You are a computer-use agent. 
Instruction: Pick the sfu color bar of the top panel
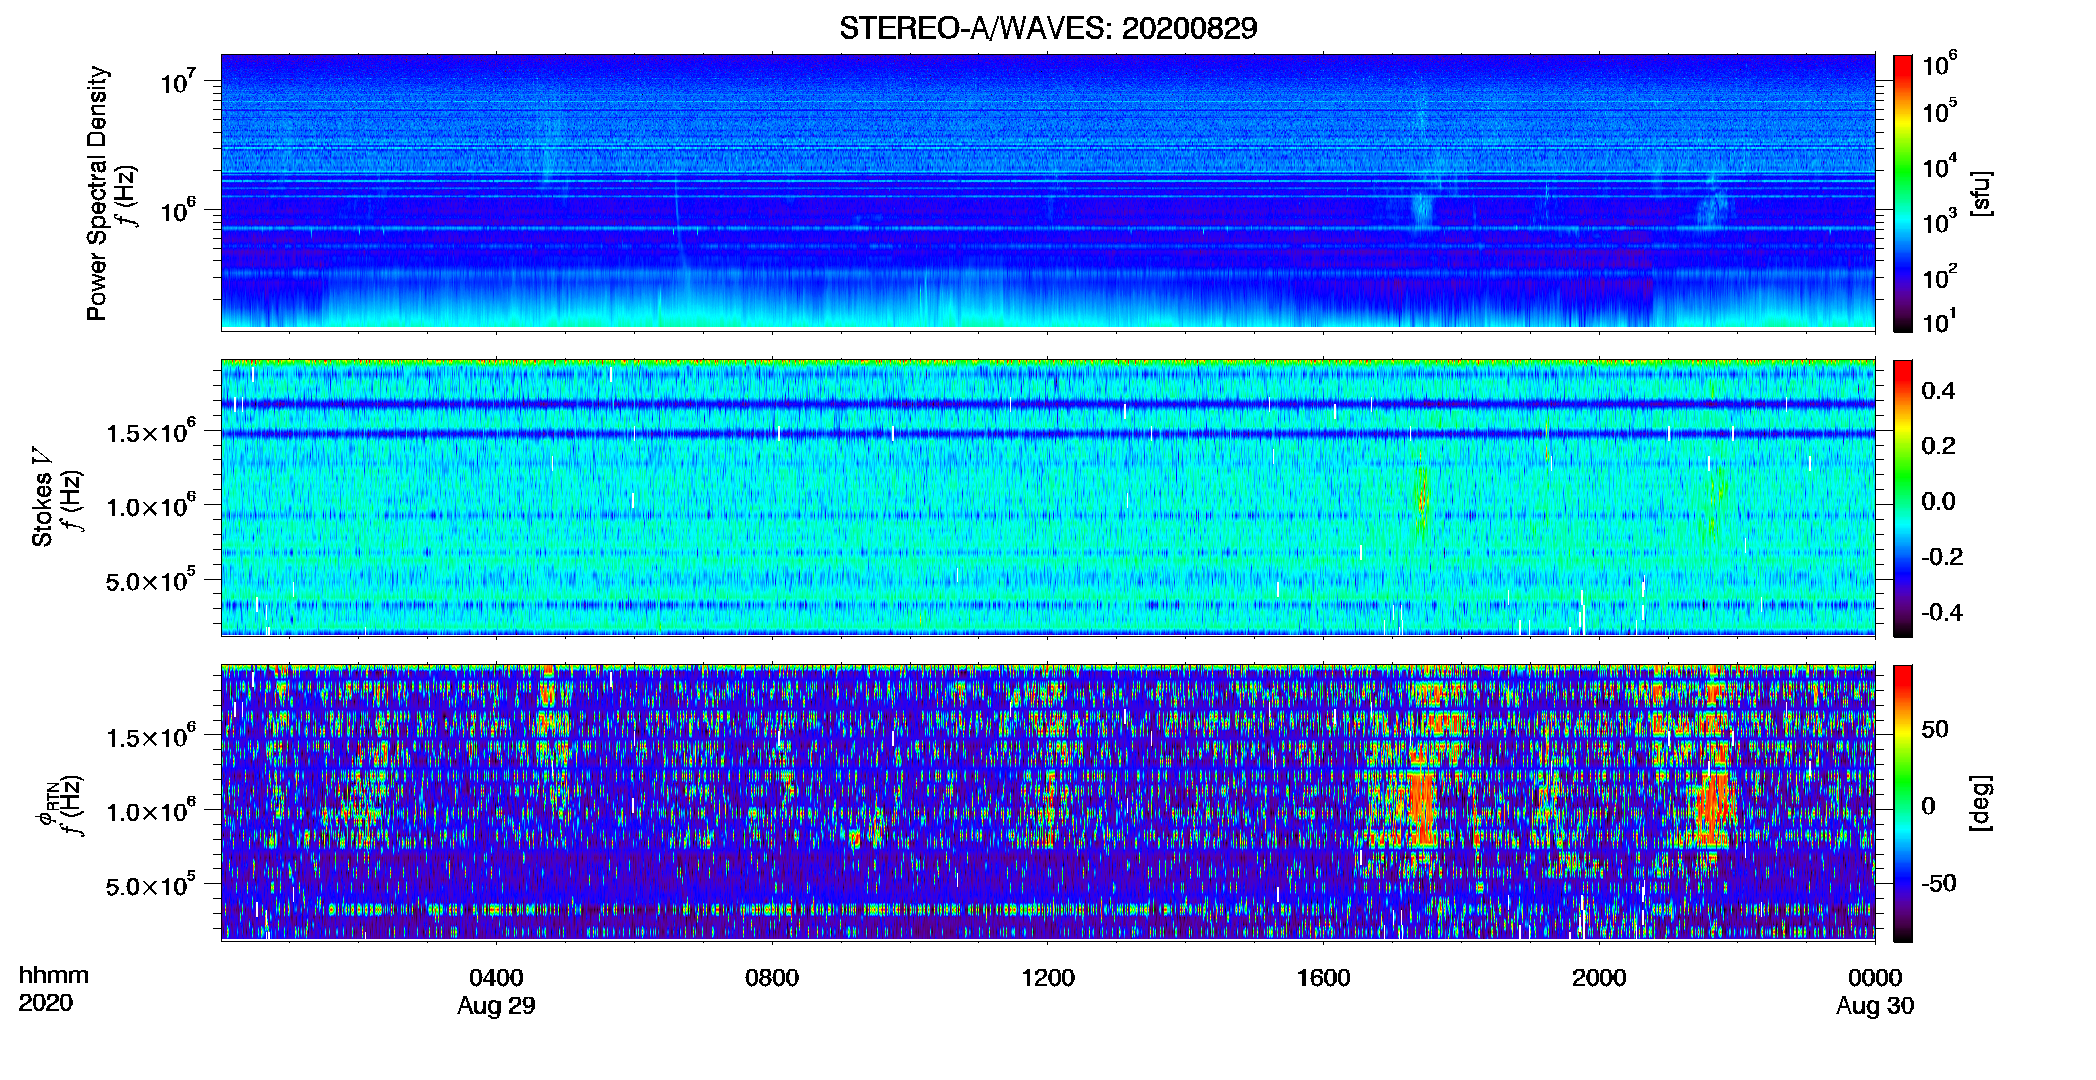tap(1903, 193)
